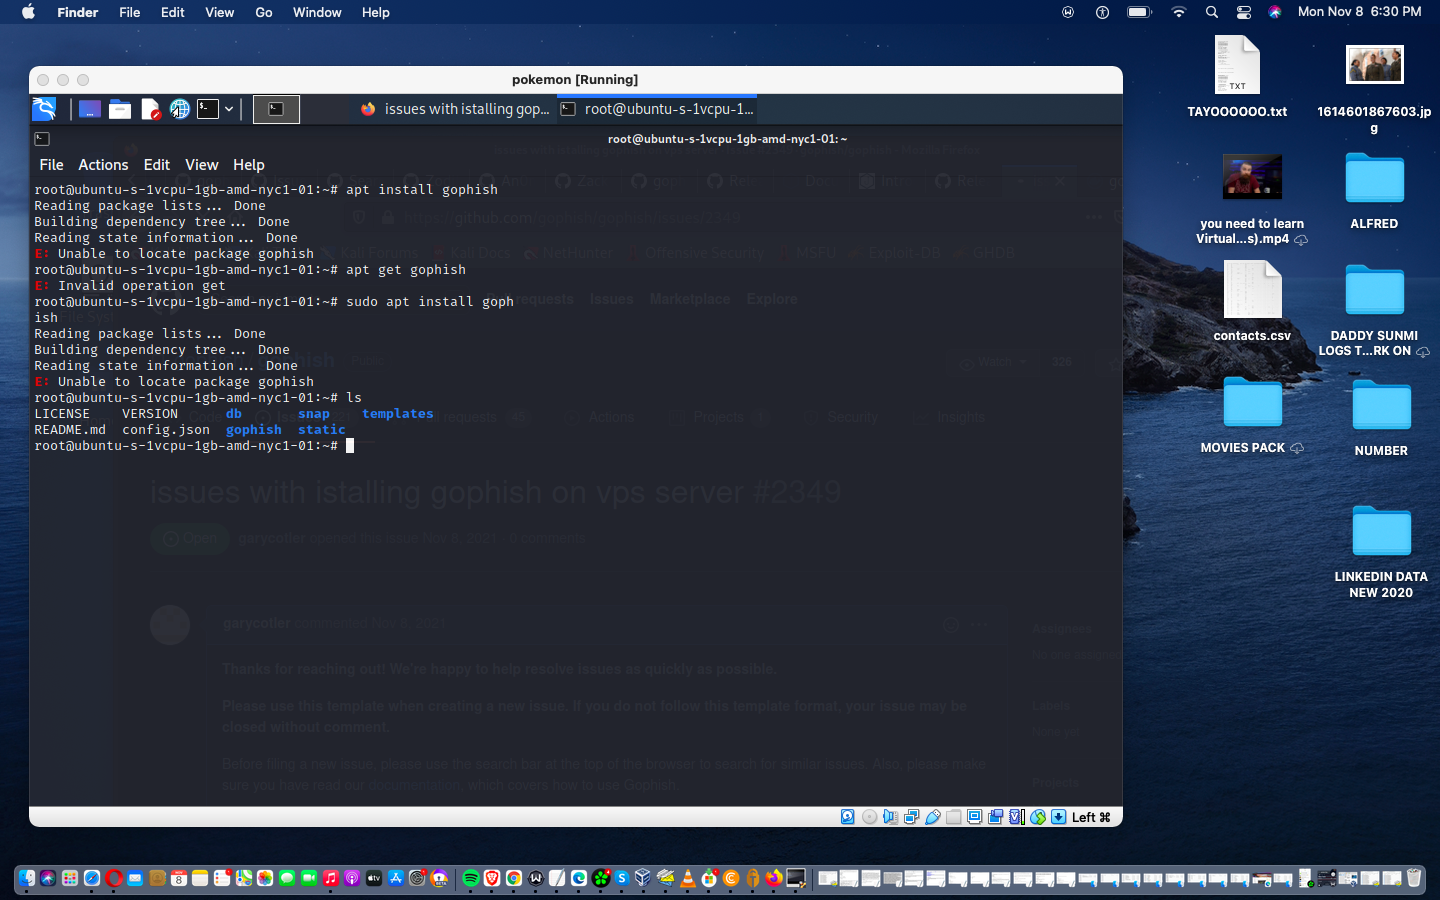Open the web browser globe icon in Kali panel
This screenshot has height=900, width=1440.
pyautogui.click(x=179, y=109)
